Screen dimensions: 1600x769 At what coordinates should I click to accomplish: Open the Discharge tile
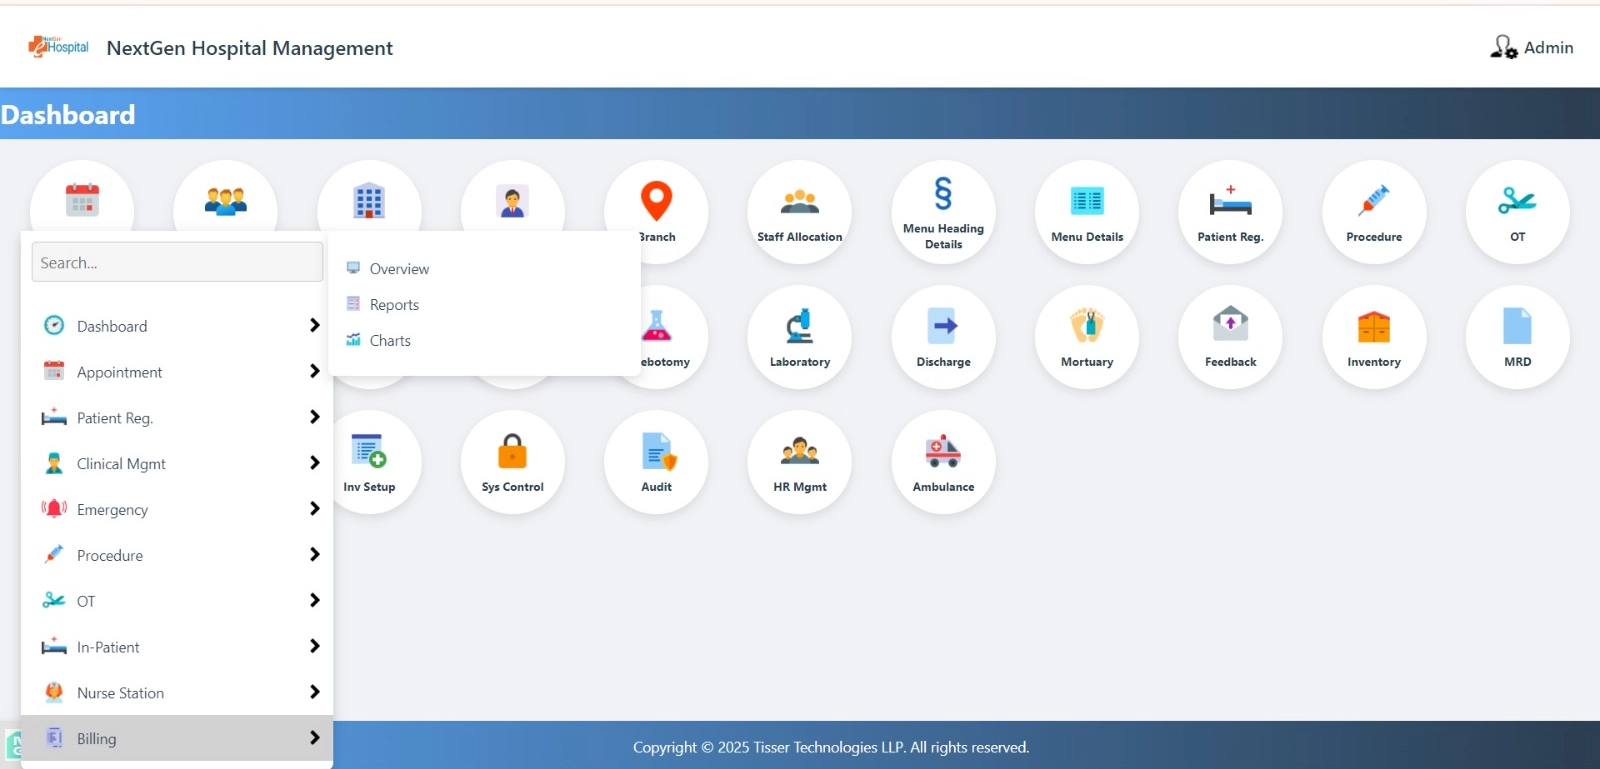[943, 337]
